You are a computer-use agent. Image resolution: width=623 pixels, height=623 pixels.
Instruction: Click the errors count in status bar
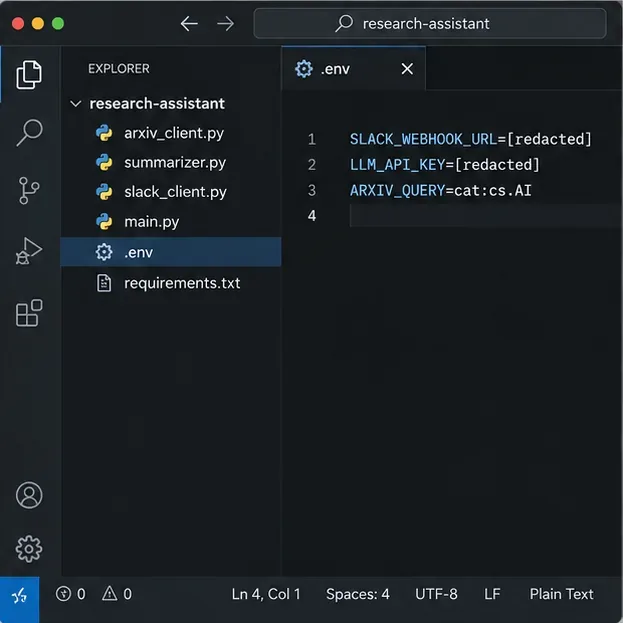coord(70,594)
